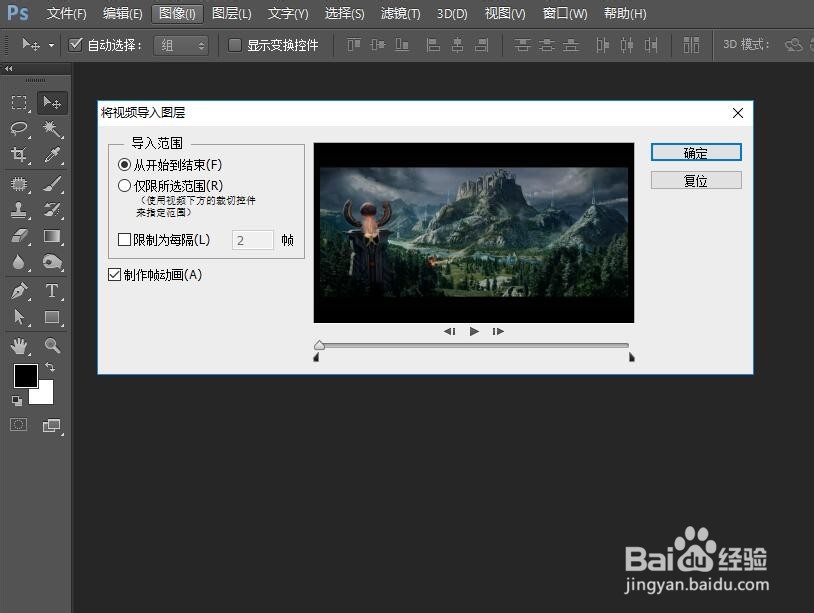Select the Crop tool
Screen dimensions: 814x613
pyautogui.click(x=19, y=155)
